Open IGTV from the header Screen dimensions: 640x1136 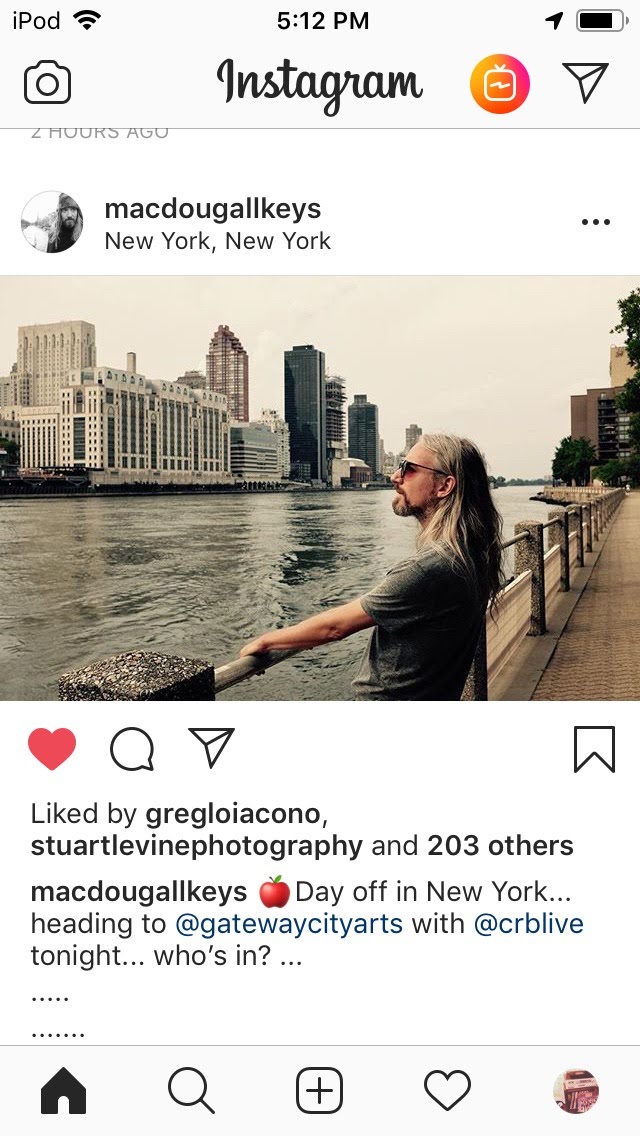point(499,84)
